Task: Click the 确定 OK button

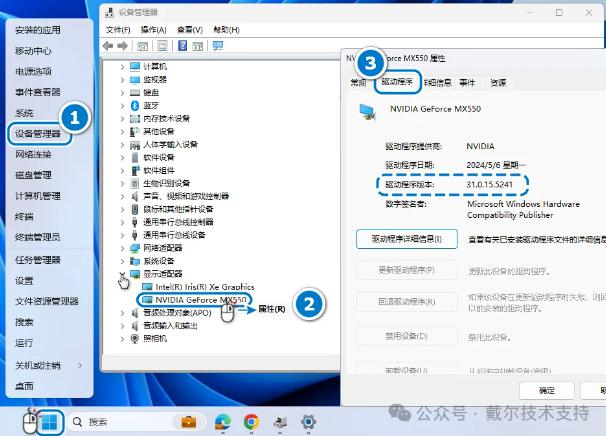Action: (x=547, y=390)
